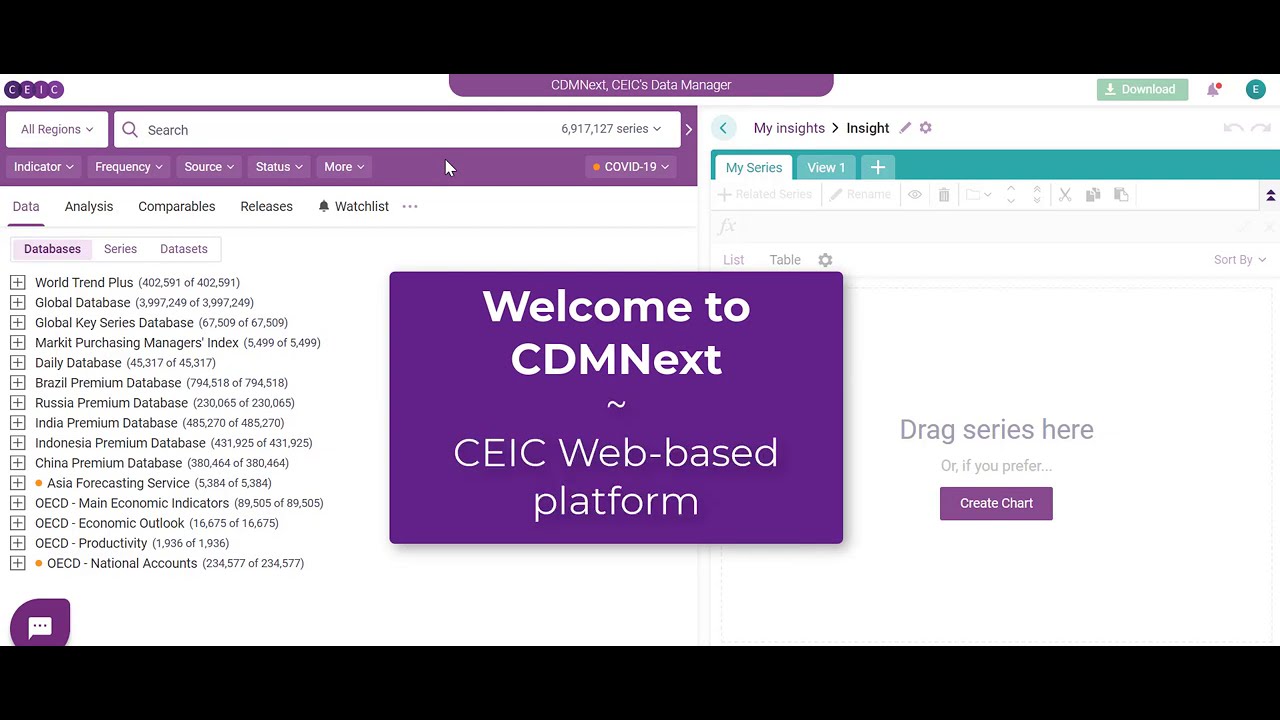Click the delete trash icon in toolbar
The width and height of the screenshot is (1280, 720).
(944, 195)
